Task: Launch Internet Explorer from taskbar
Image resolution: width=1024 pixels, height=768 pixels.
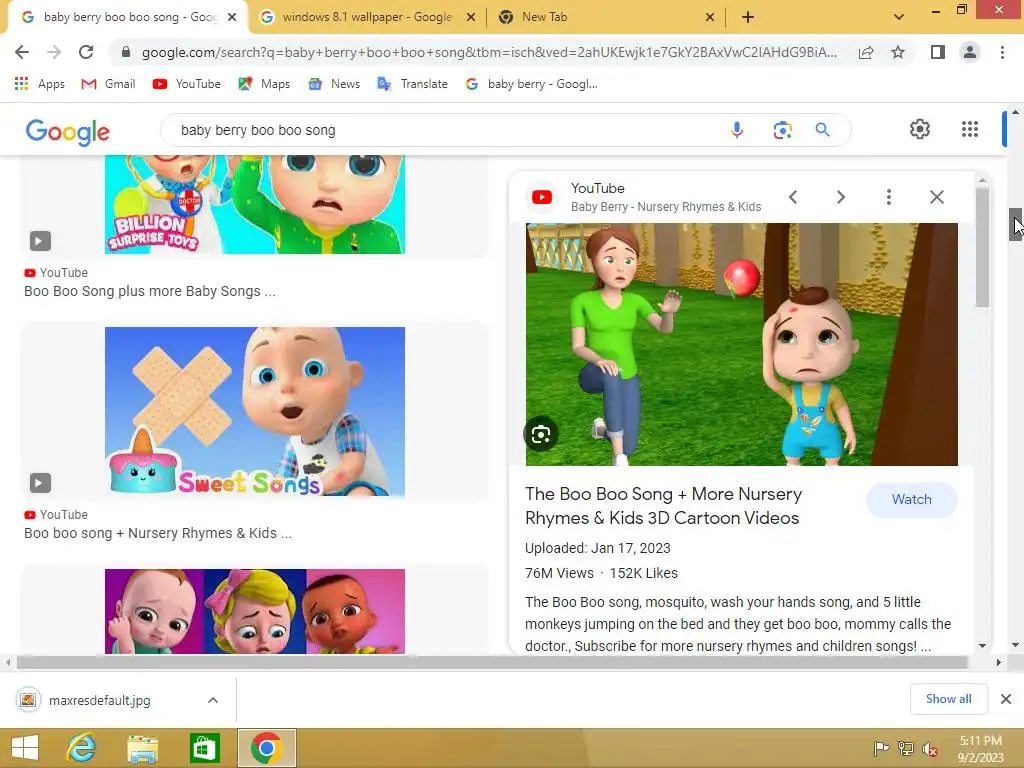Action: [x=82, y=748]
